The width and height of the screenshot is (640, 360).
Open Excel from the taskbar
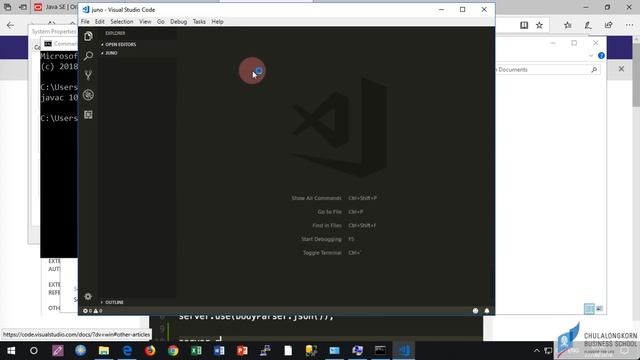click(196, 351)
